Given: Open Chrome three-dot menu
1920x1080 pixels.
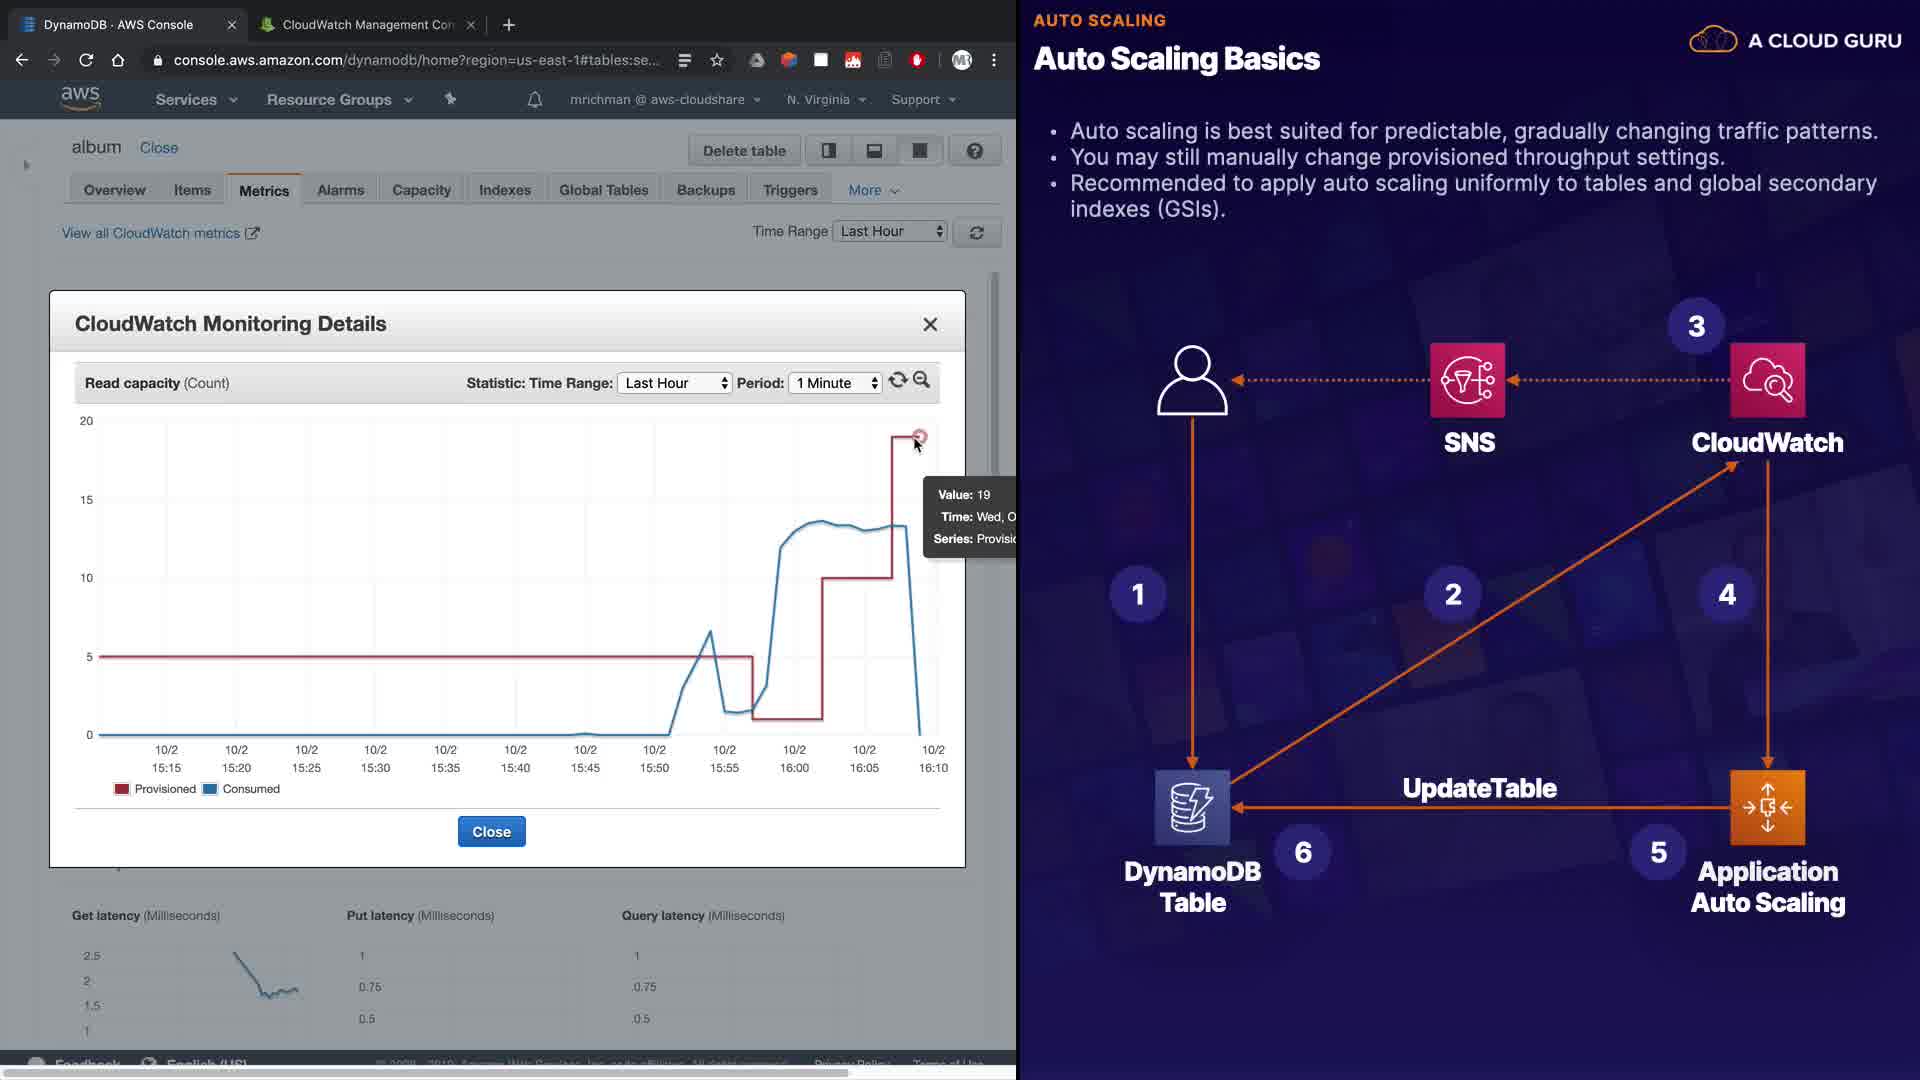Looking at the screenshot, I should point(993,60).
